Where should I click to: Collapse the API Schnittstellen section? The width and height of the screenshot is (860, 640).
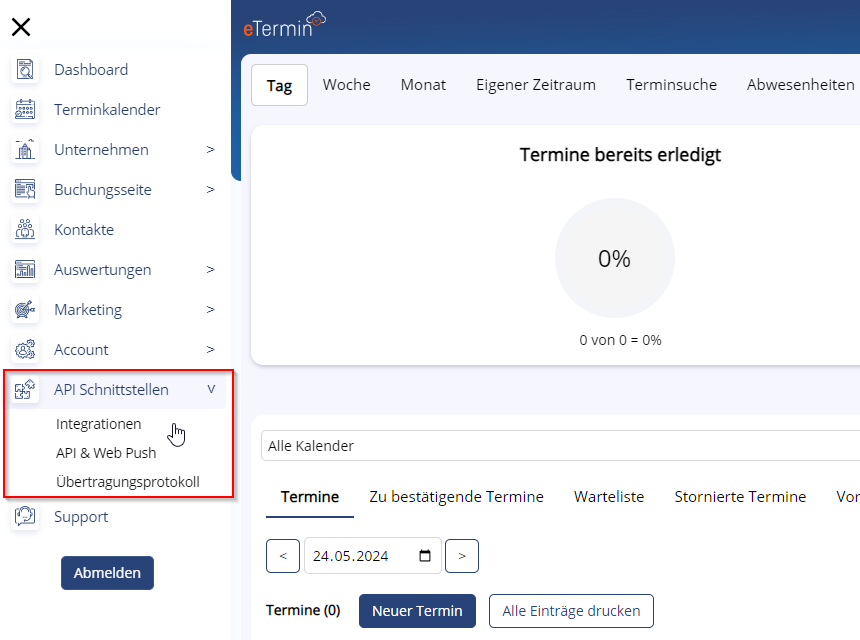[210, 390]
